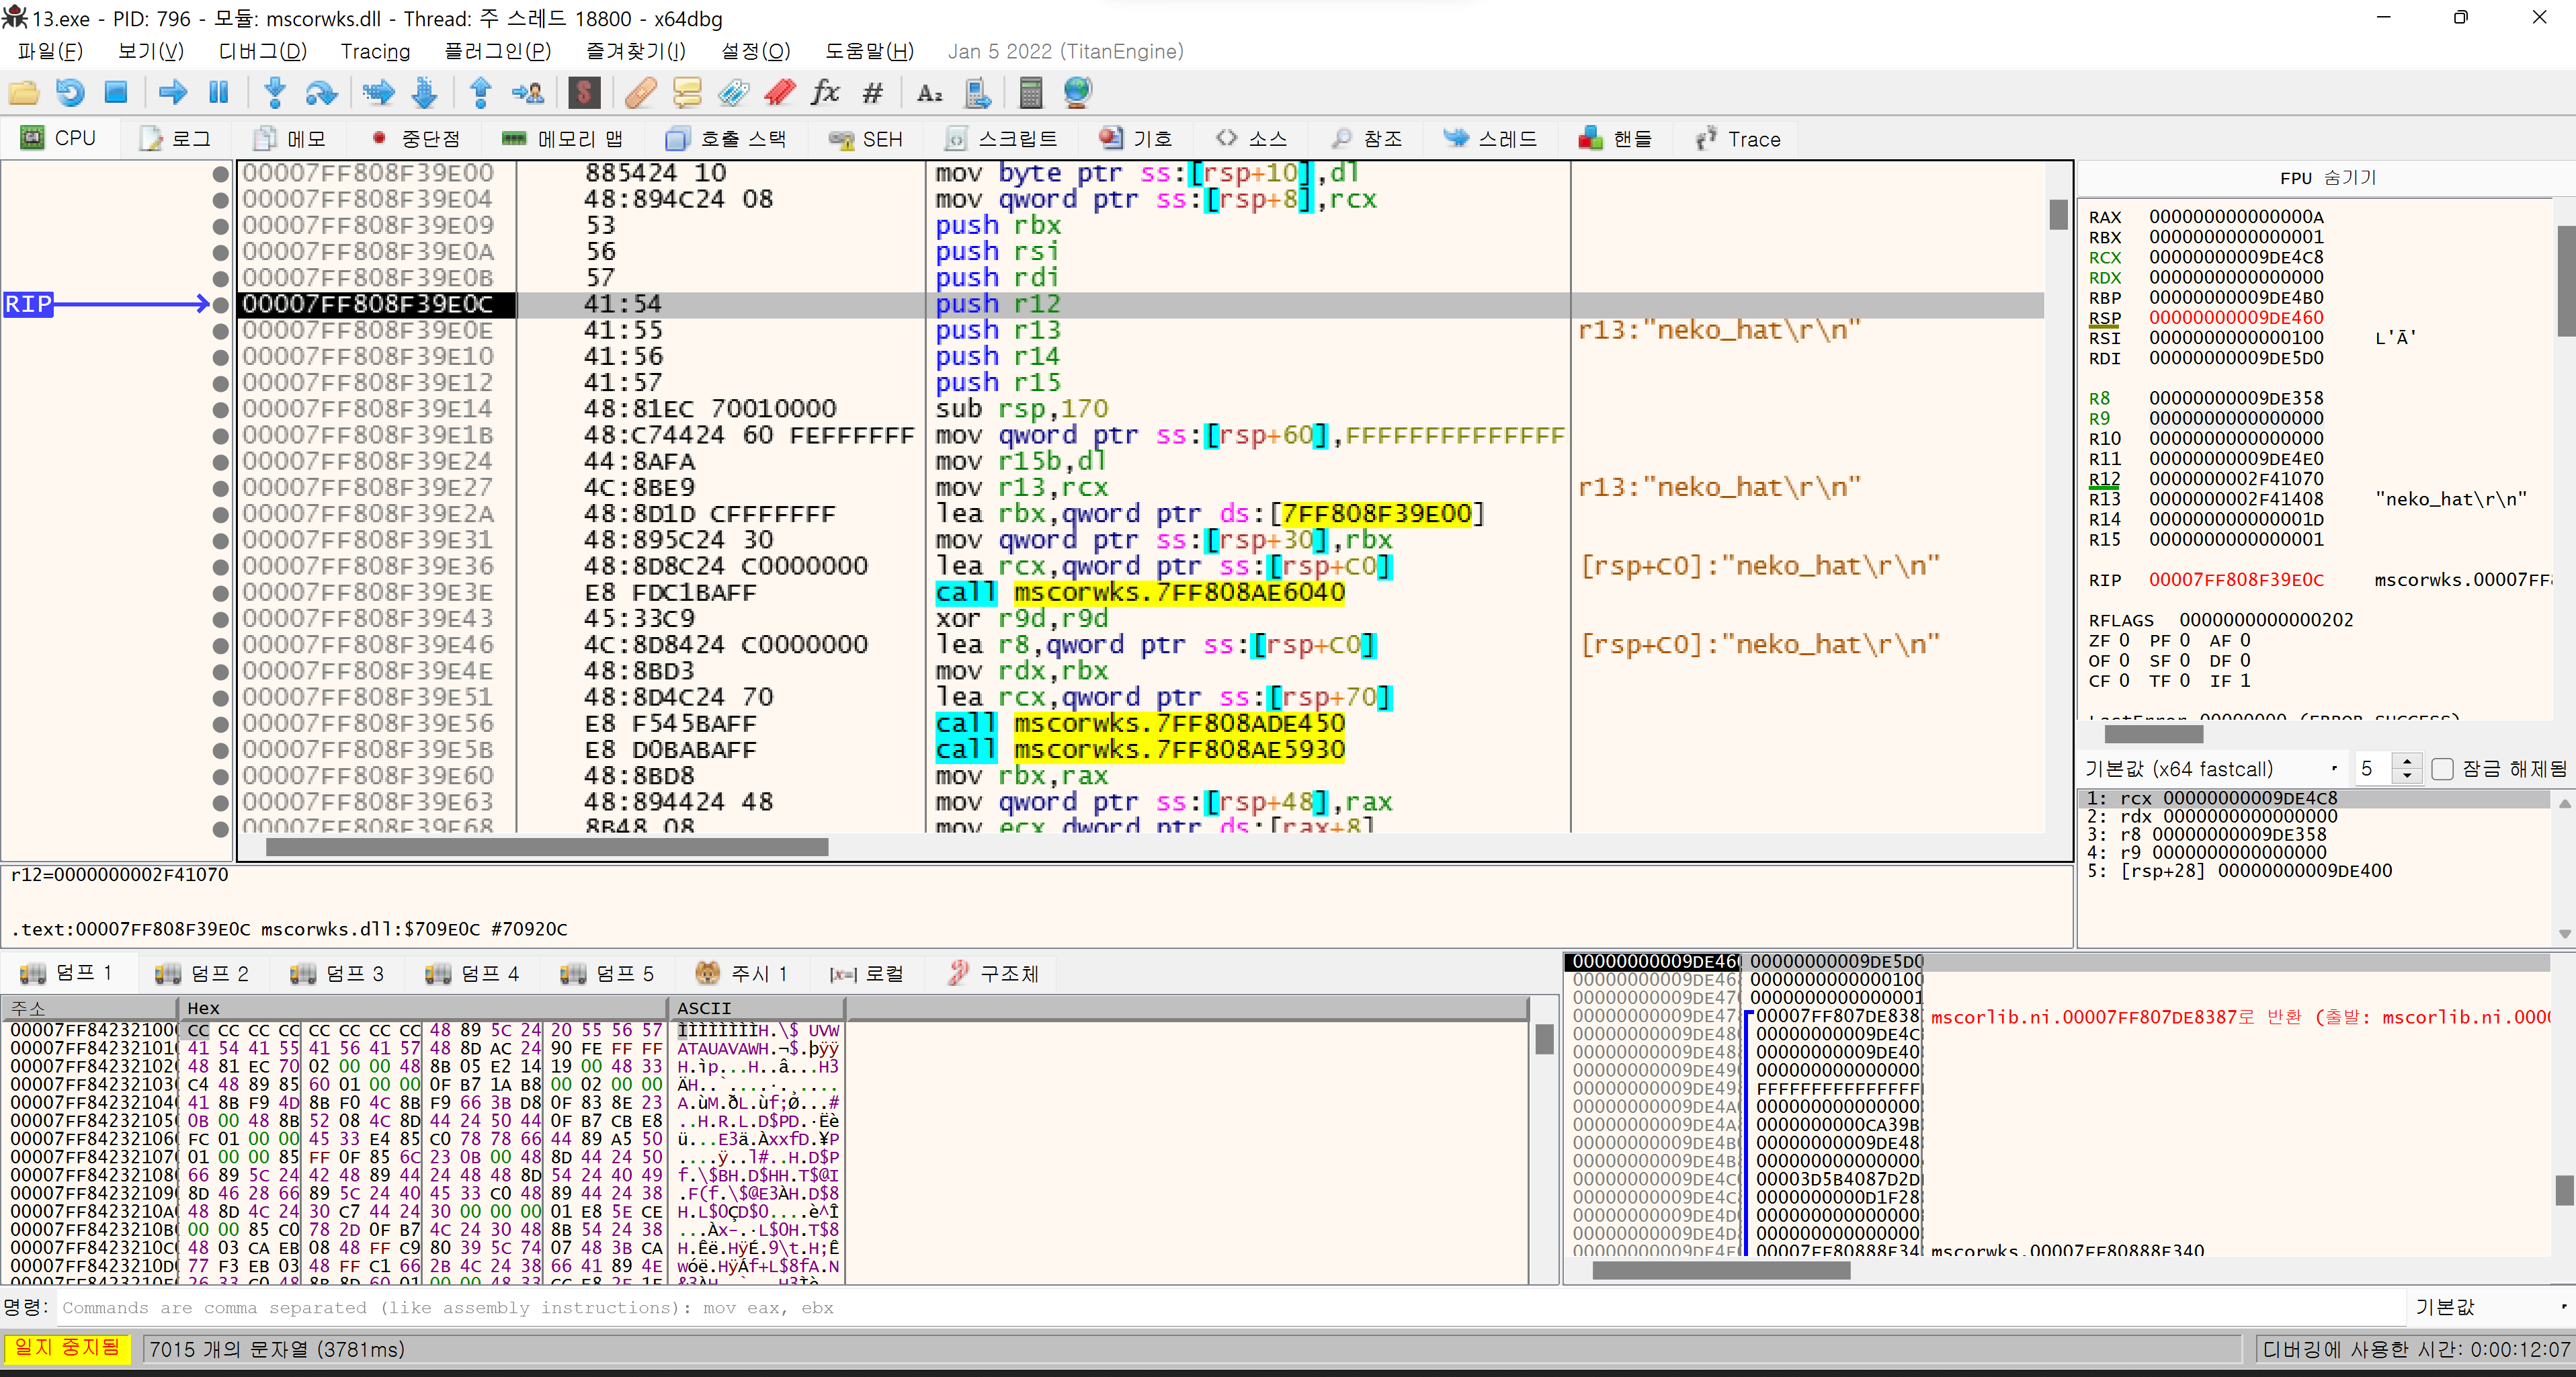Select the RSP register value
The width and height of the screenshot is (2576, 1377).
(x=2236, y=318)
